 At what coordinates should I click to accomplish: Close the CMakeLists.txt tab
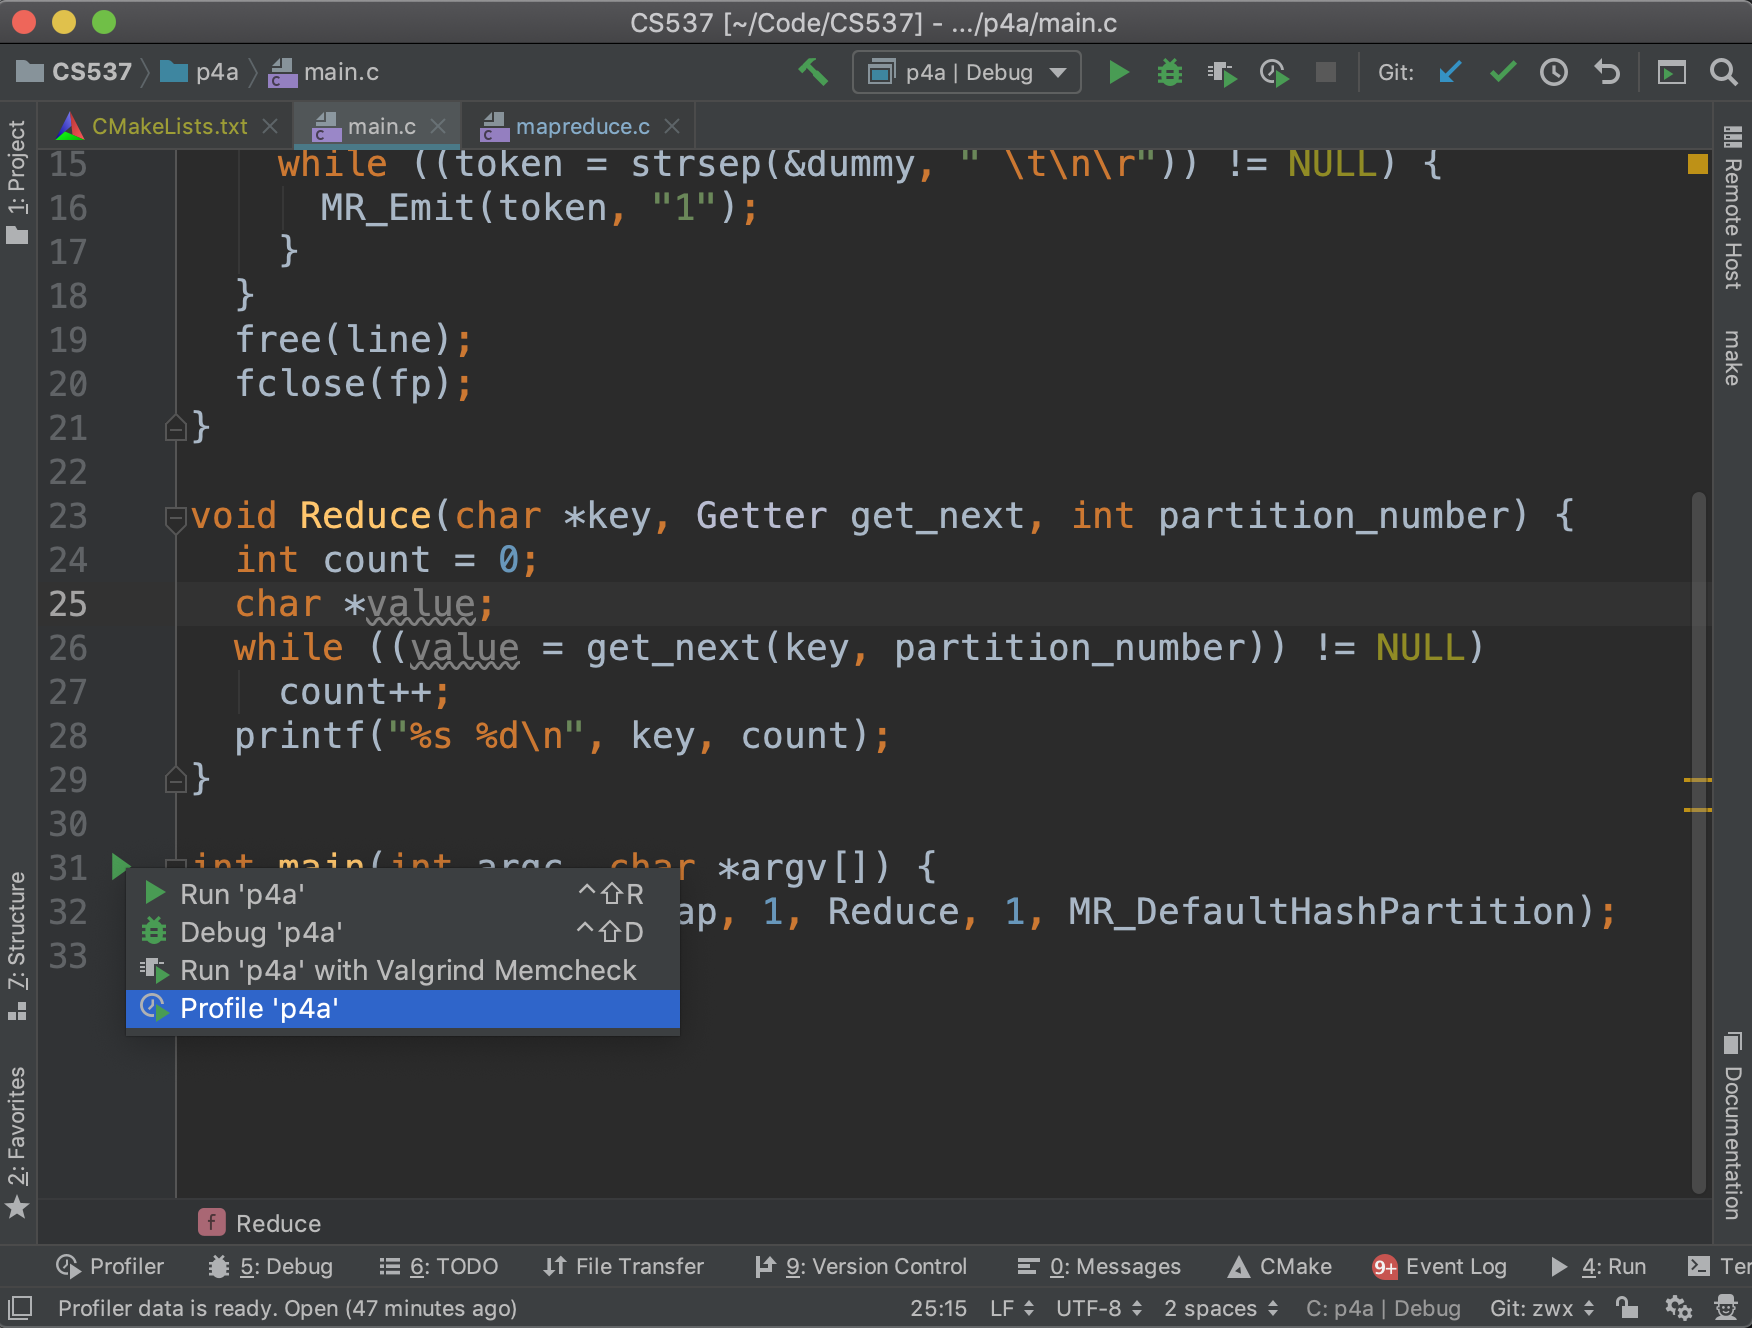click(x=270, y=127)
